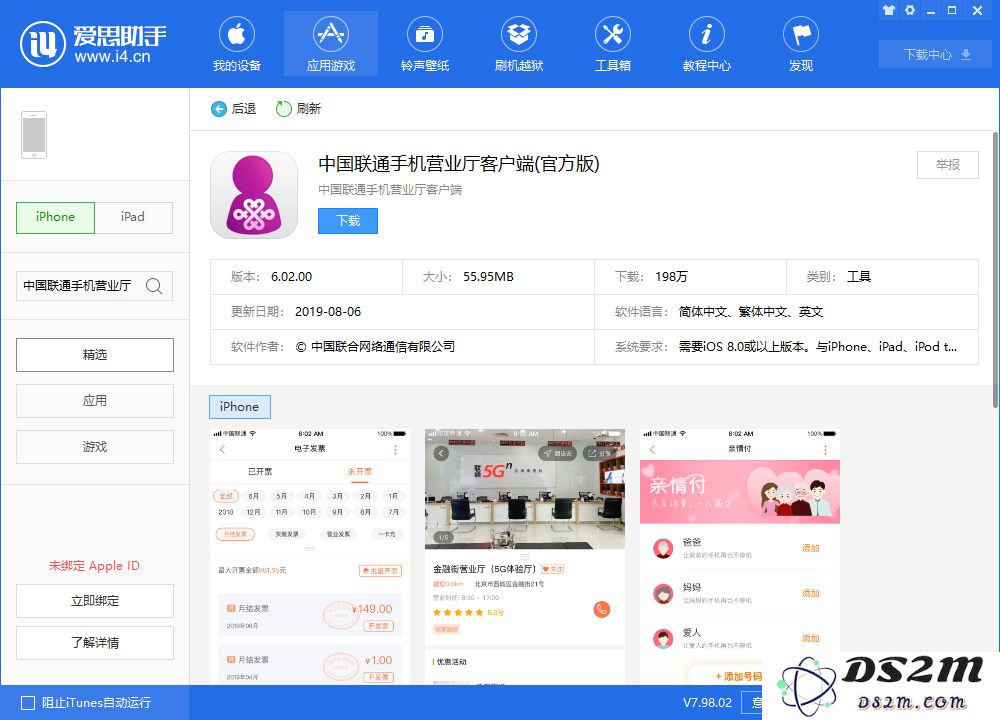Click the 举报 report button
The width and height of the screenshot is (1000, 720).
pos(947,165)
